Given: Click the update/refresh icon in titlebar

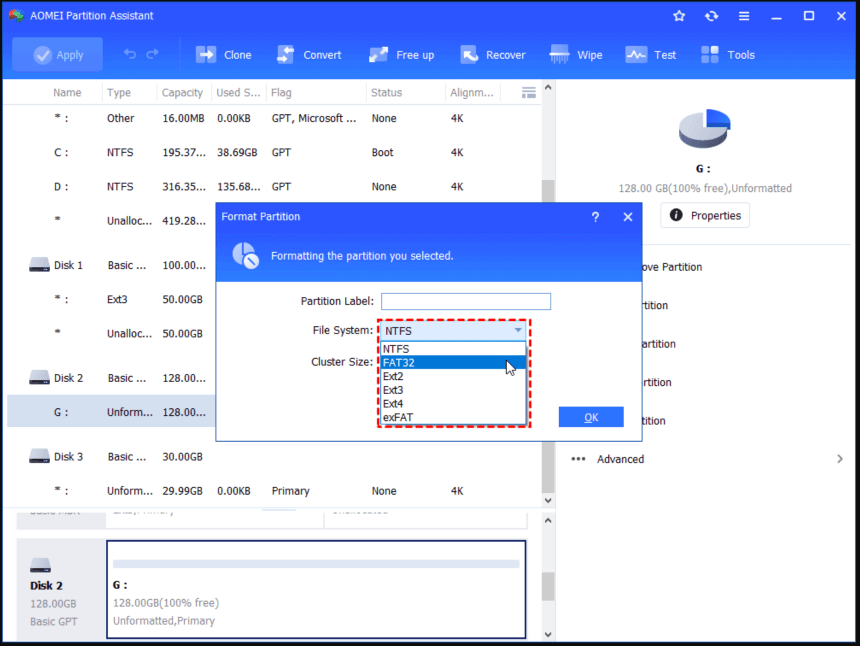Looking at the screenshot, I should pyautogui.click(x=710, y=15).
